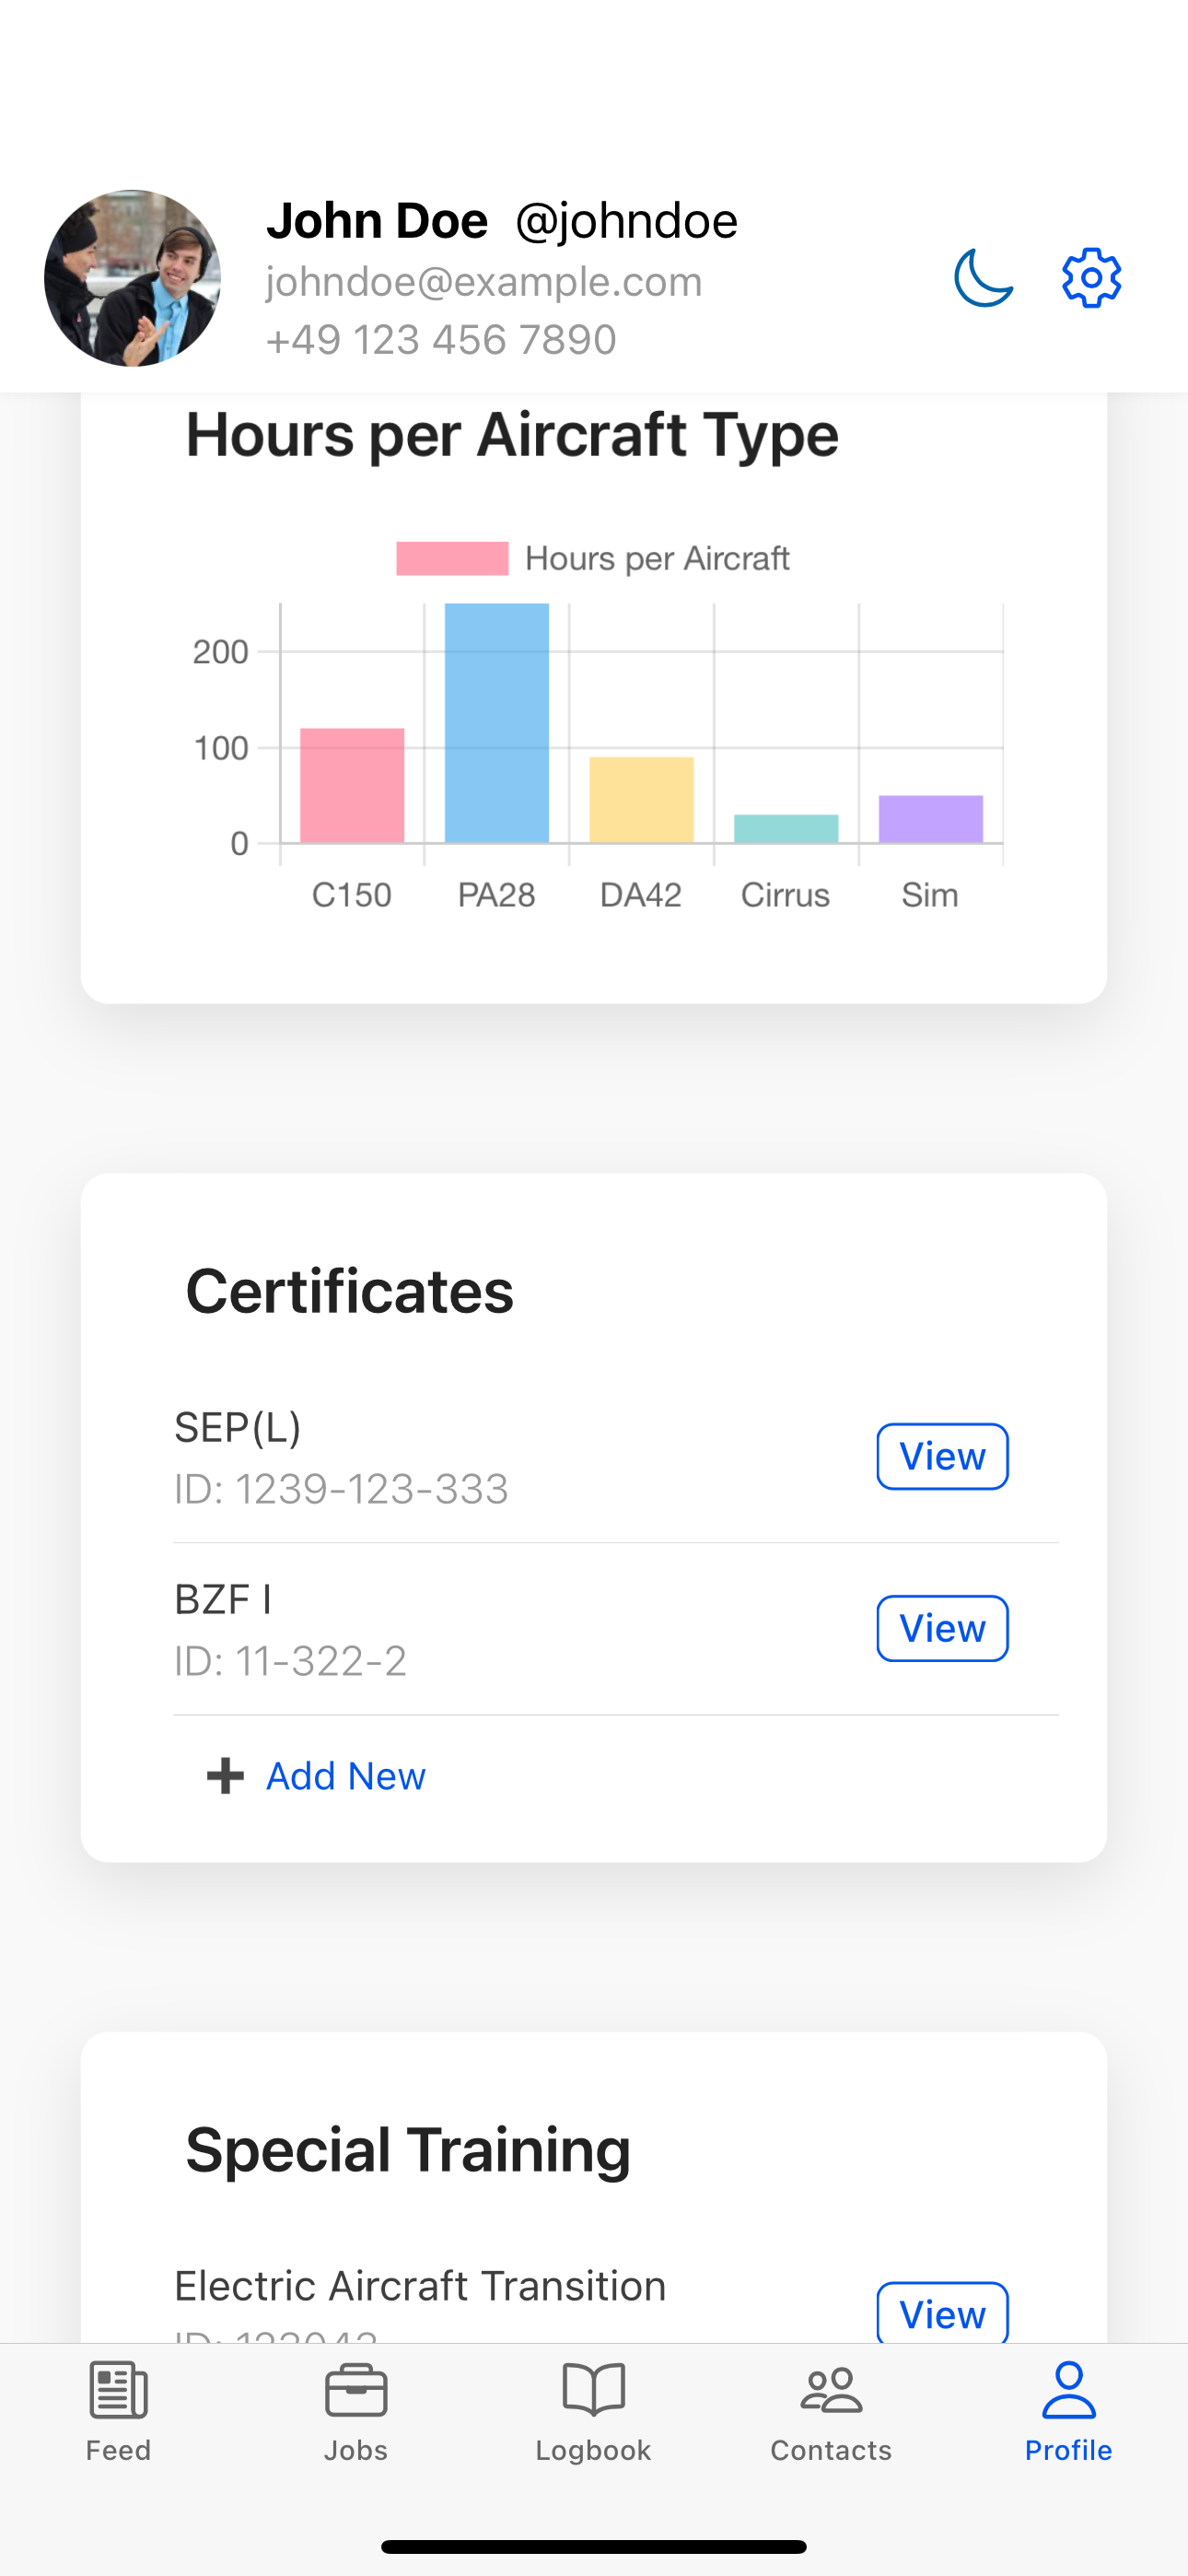Click the yellow DA42 bar
Image resolution: width=1188 pixels, height=2576 pixels.
click(641, 800)
